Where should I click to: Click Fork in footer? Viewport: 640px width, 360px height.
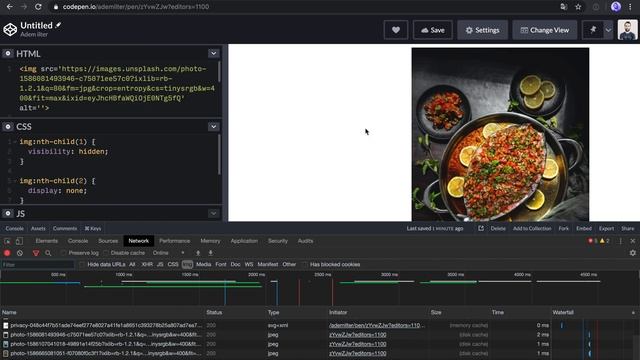click(x=564, y=229)
